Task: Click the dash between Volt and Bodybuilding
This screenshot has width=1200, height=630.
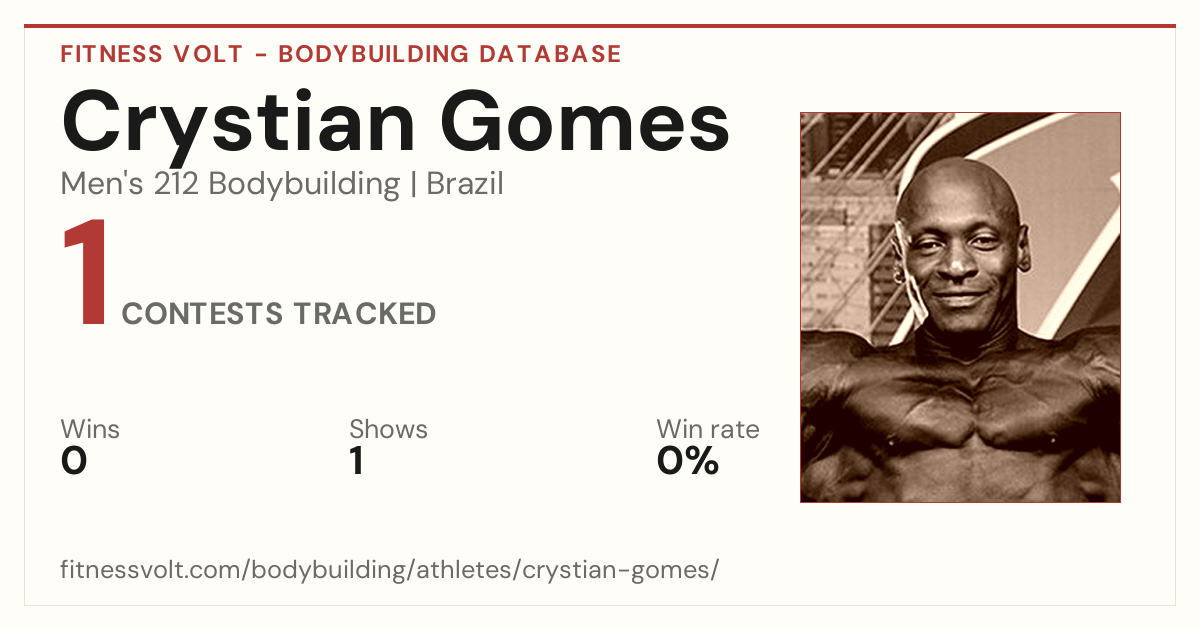Action: tap(260, 55)
